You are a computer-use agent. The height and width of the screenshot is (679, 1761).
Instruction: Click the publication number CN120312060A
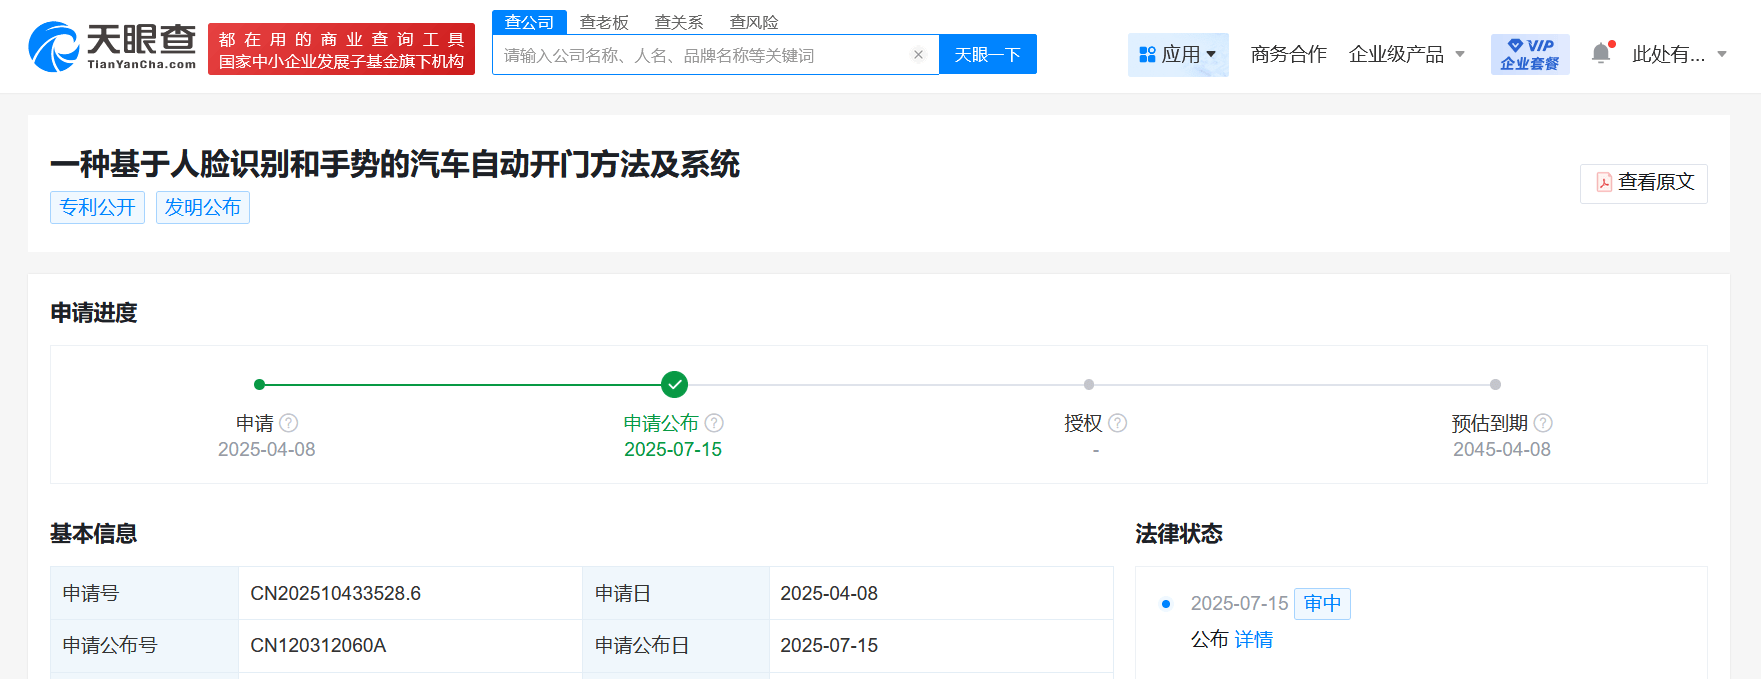coord(318,645)
